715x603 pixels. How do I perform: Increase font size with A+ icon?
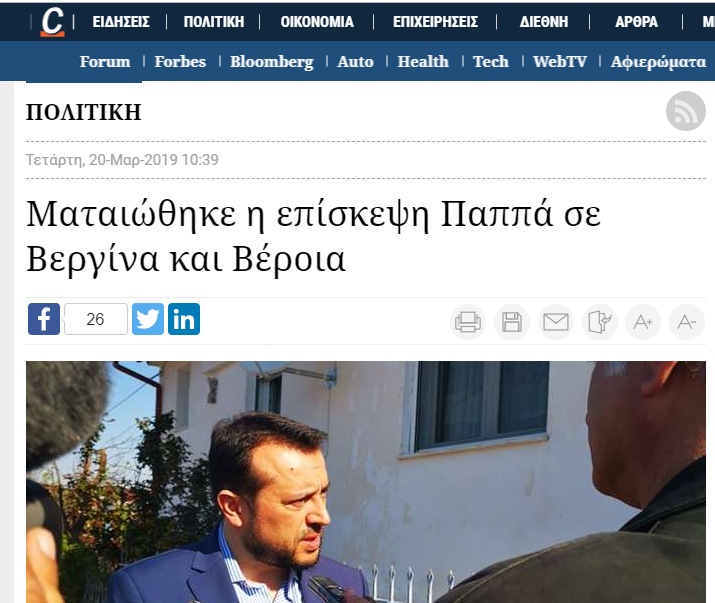[643, 322]
